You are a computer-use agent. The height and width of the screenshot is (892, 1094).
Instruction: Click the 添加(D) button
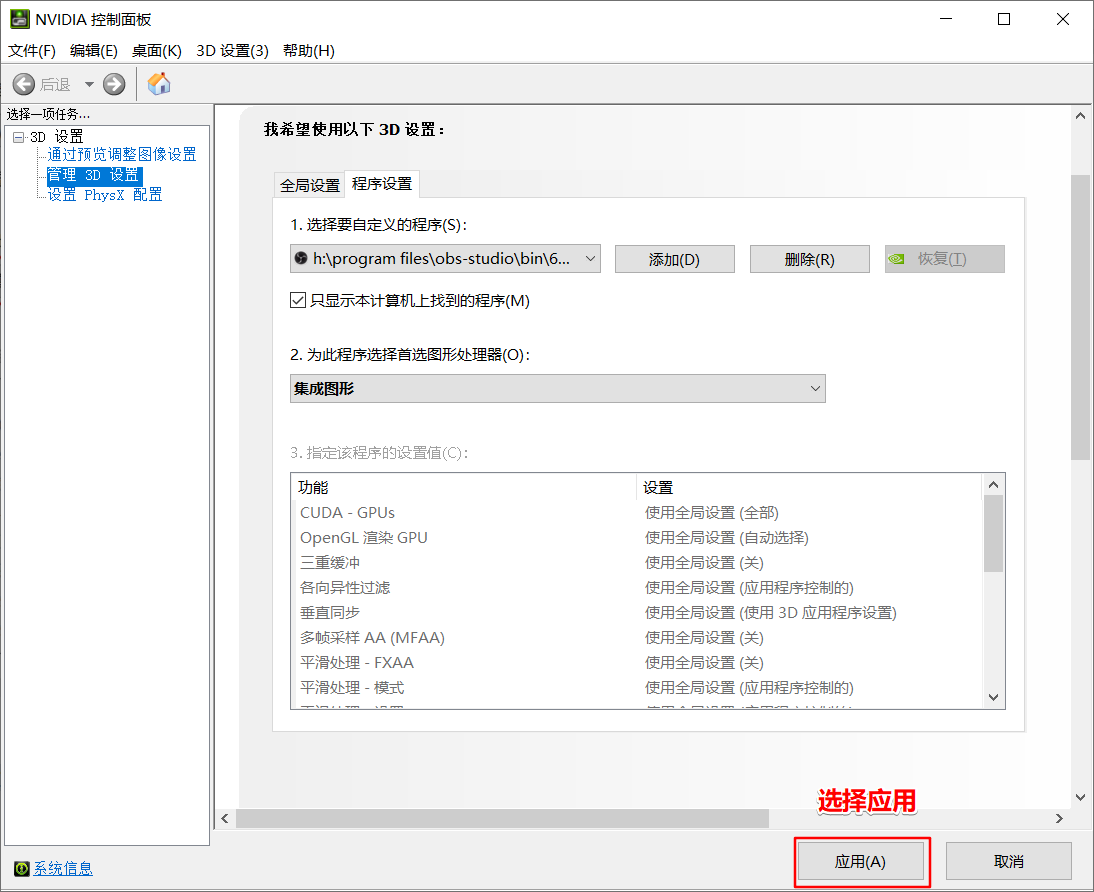674,259
